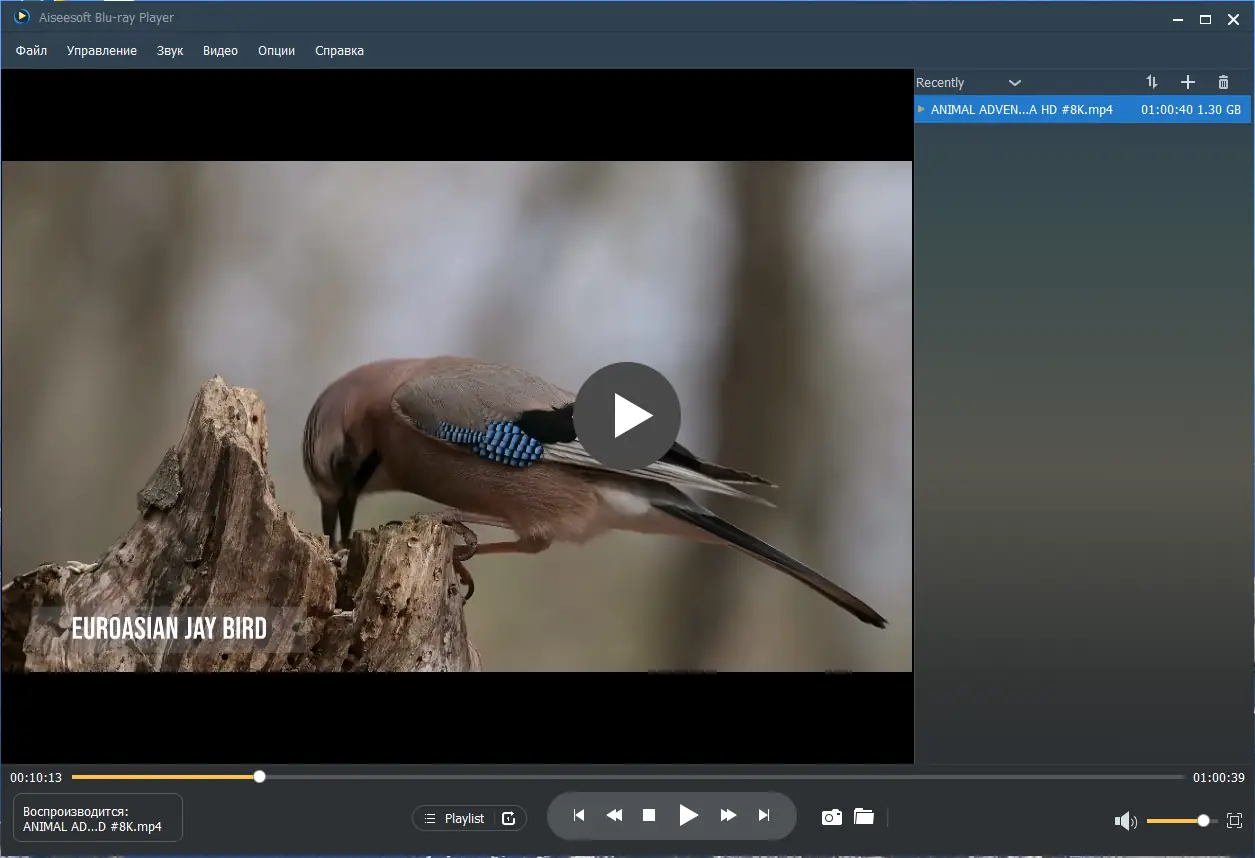Click the seek bar progress handle
The image size is (1255, 858).
(259, 776)
